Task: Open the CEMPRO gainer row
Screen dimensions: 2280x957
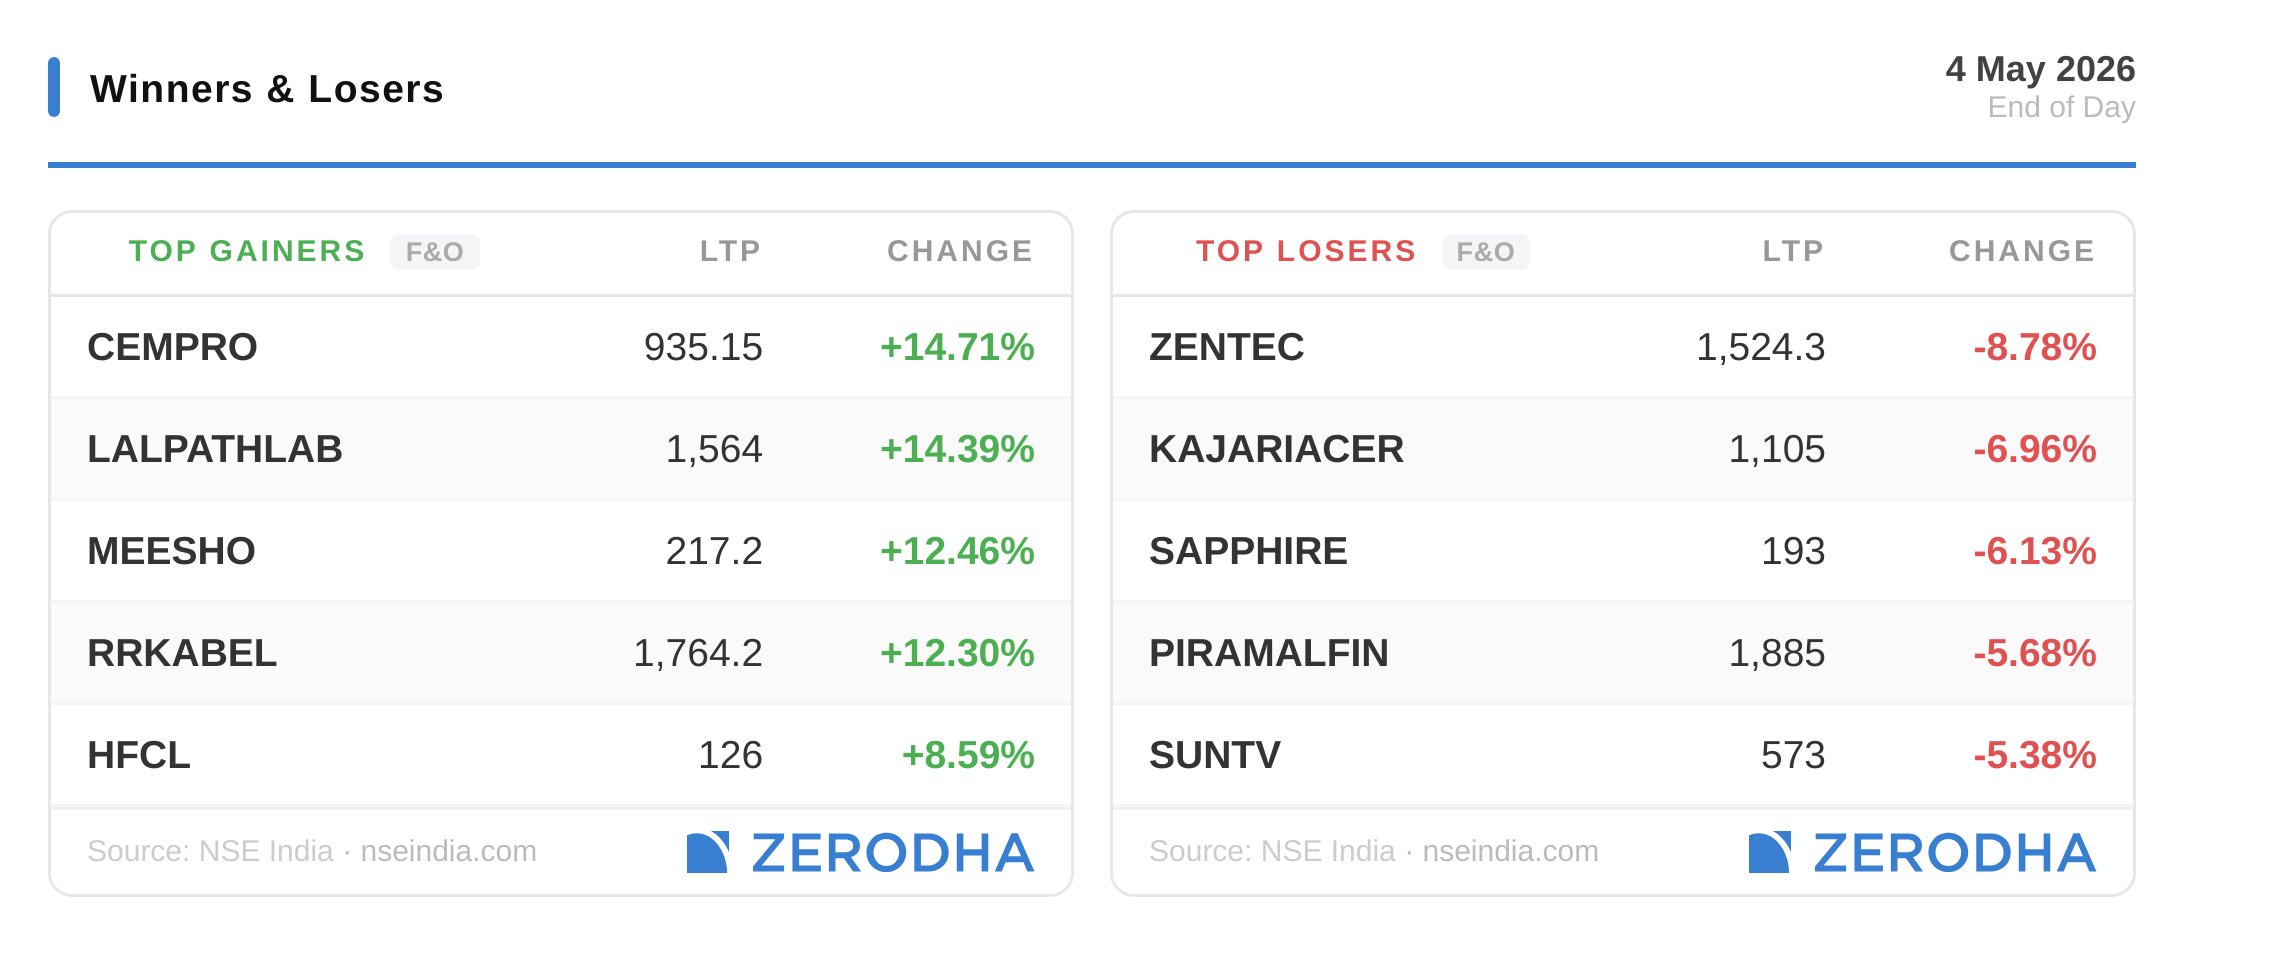Action: tap(561, 347)
